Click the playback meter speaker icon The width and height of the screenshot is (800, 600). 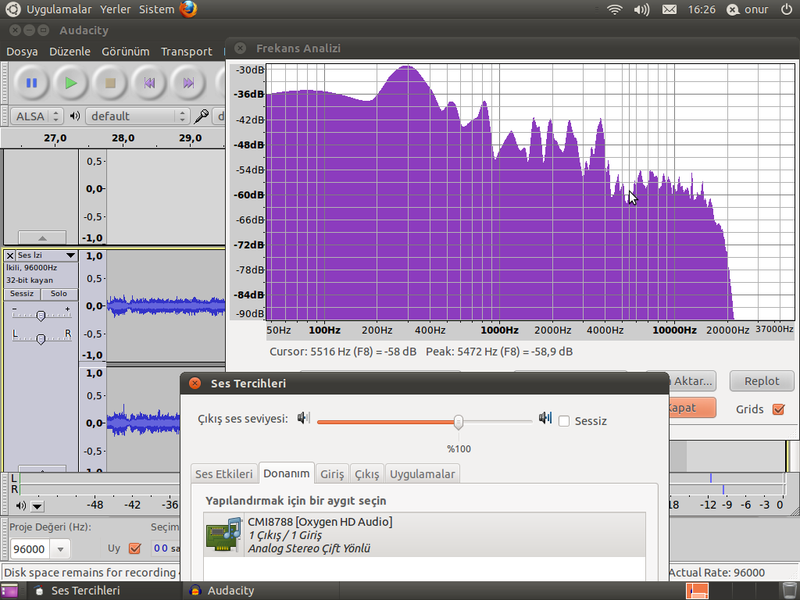point(21,506)
